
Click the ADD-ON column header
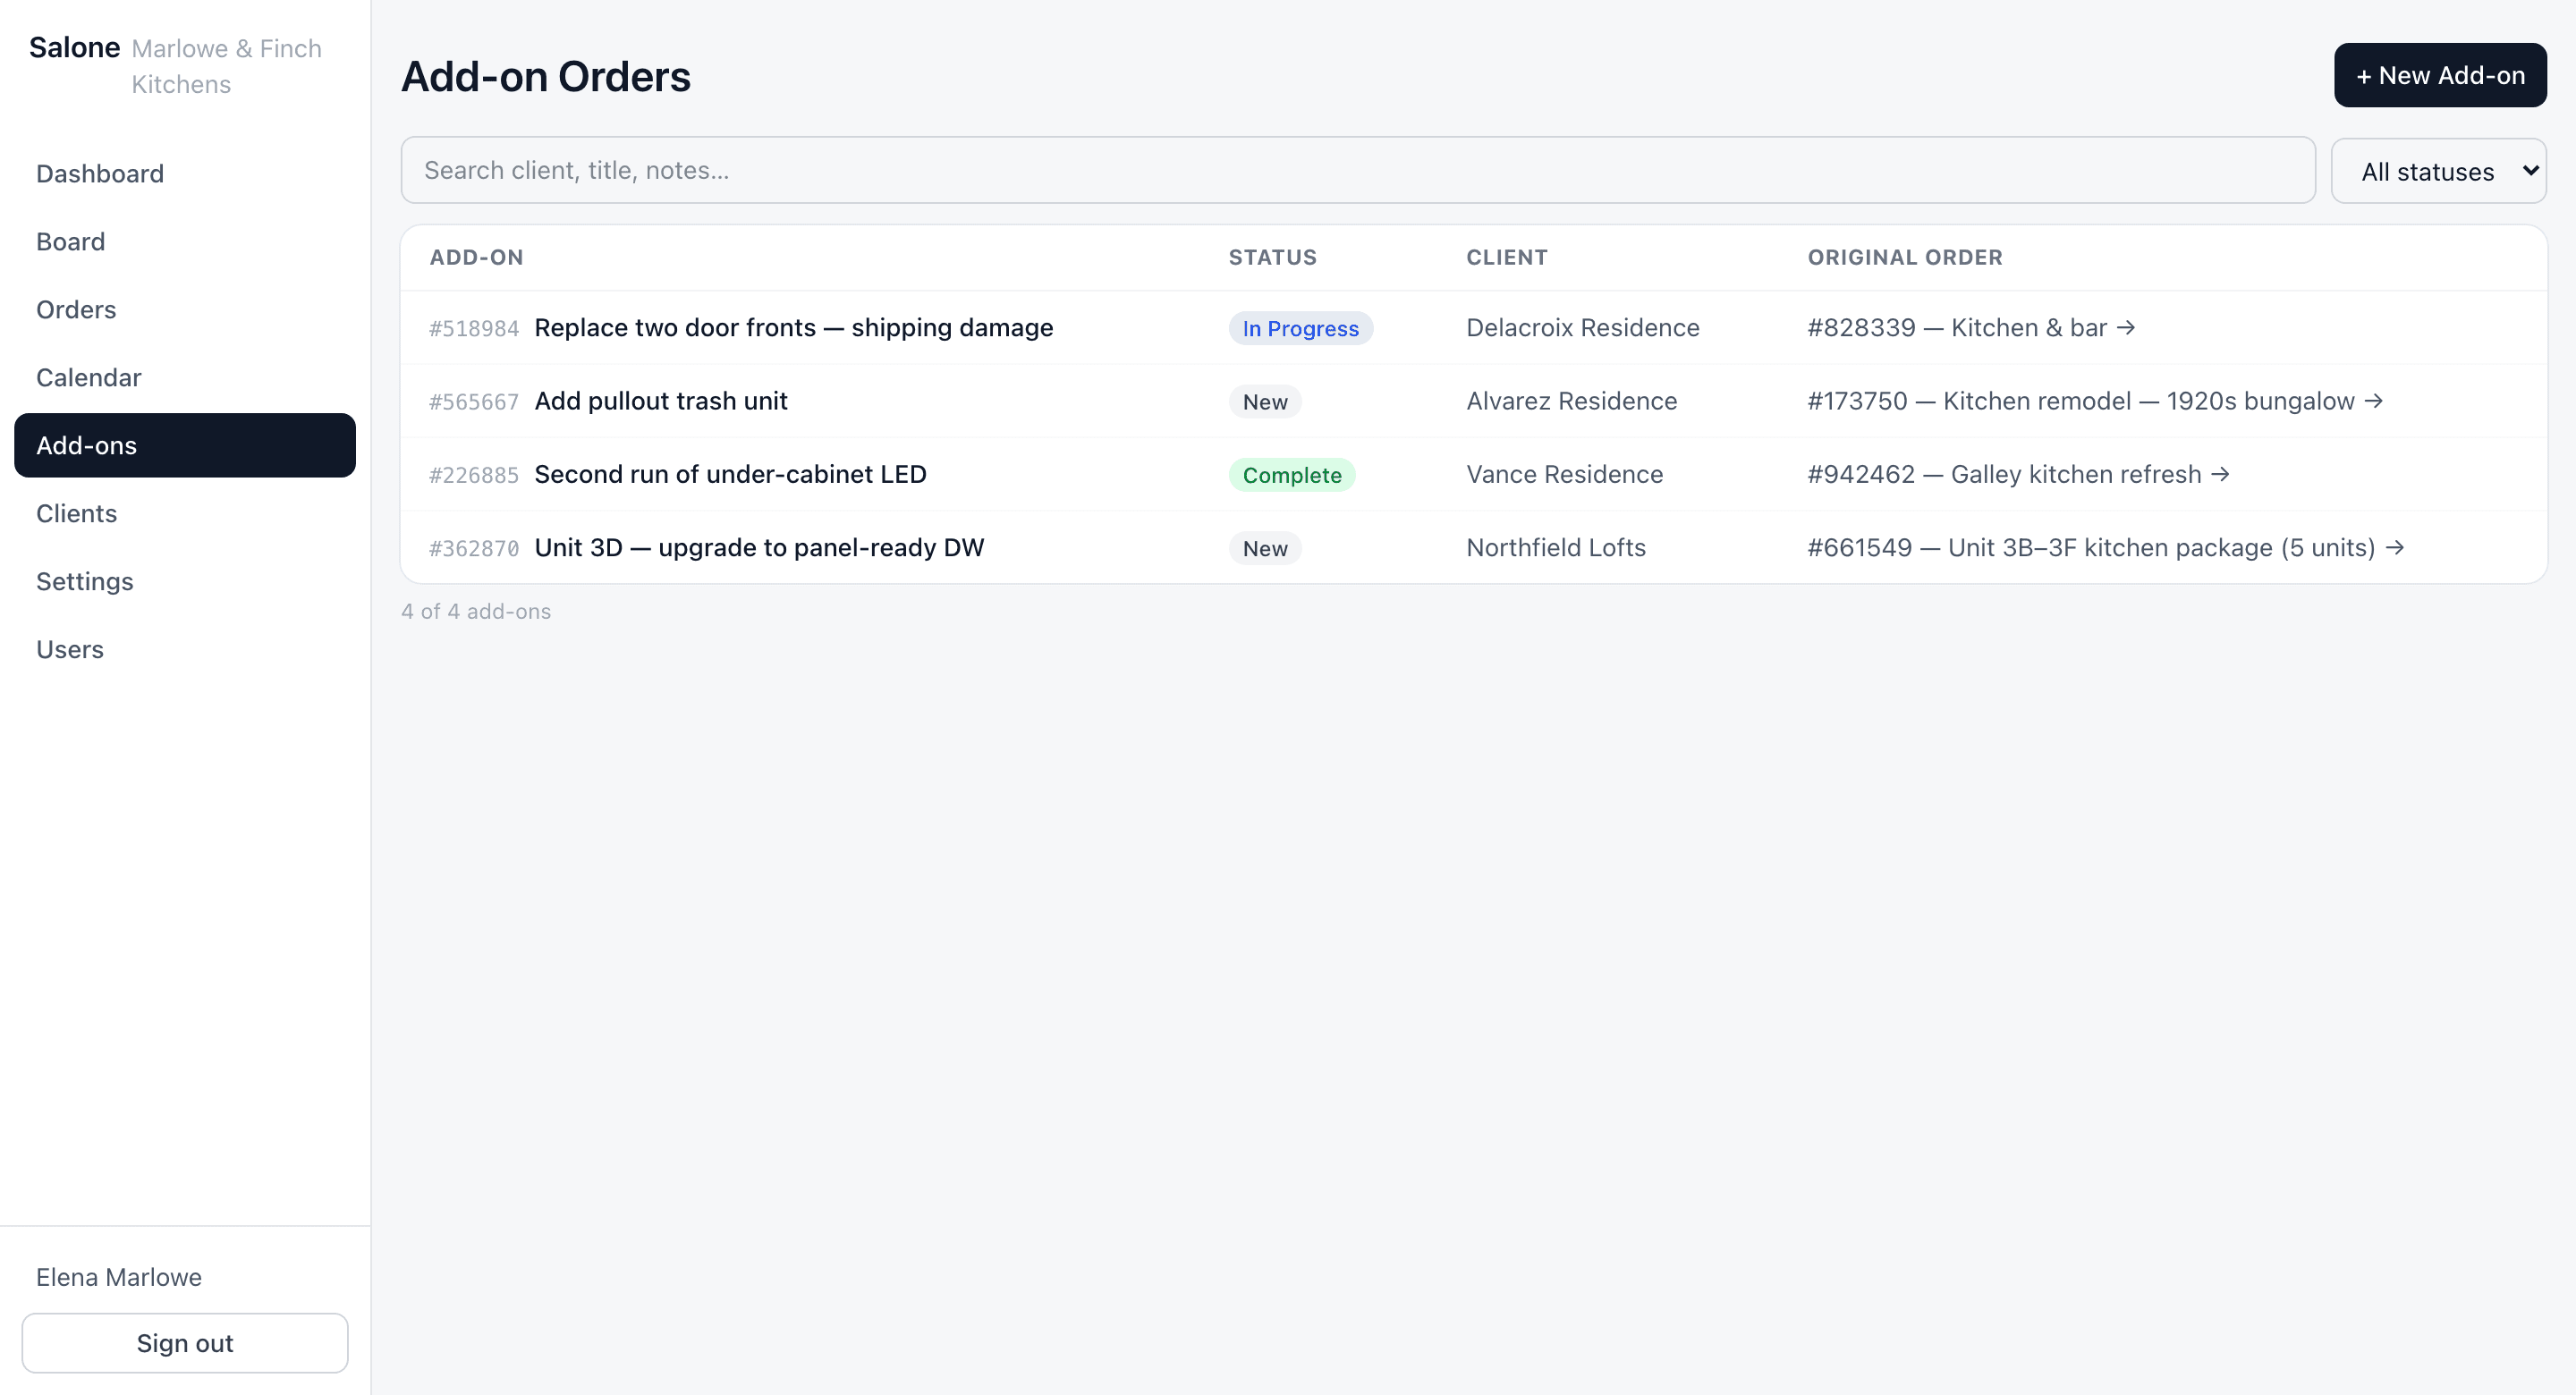click(476, 257)
